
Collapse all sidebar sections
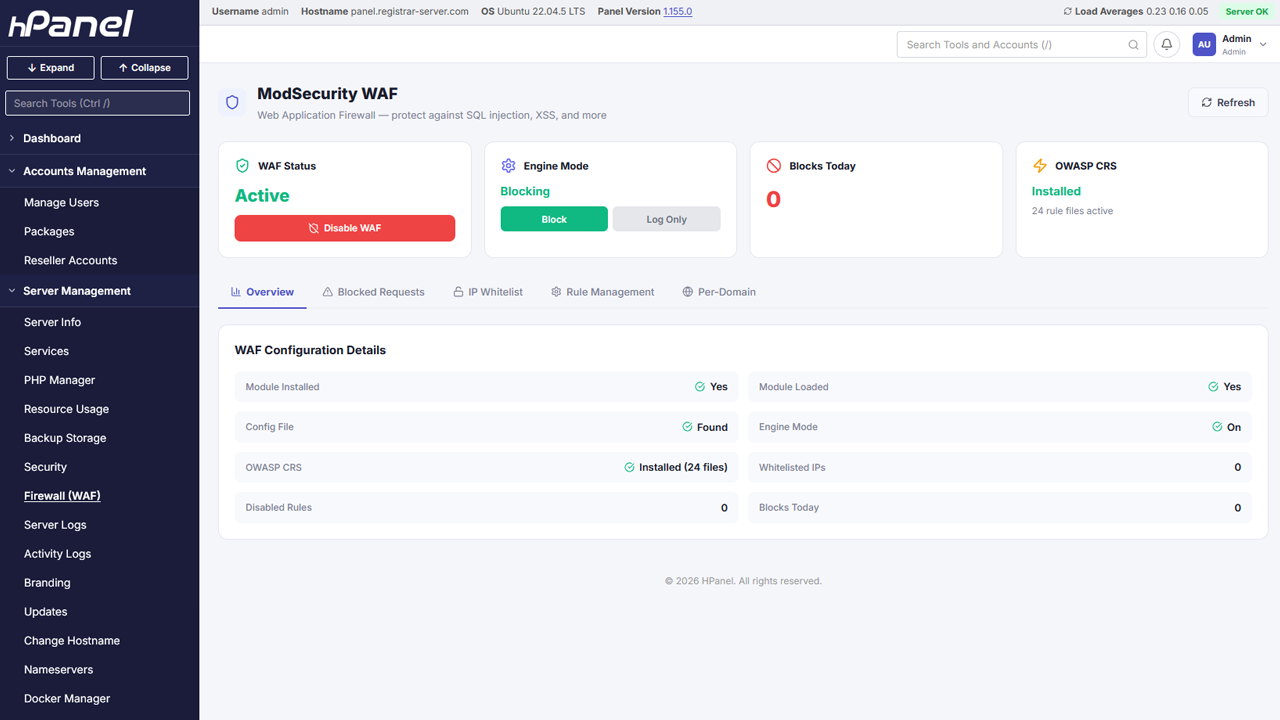[144, 68]
